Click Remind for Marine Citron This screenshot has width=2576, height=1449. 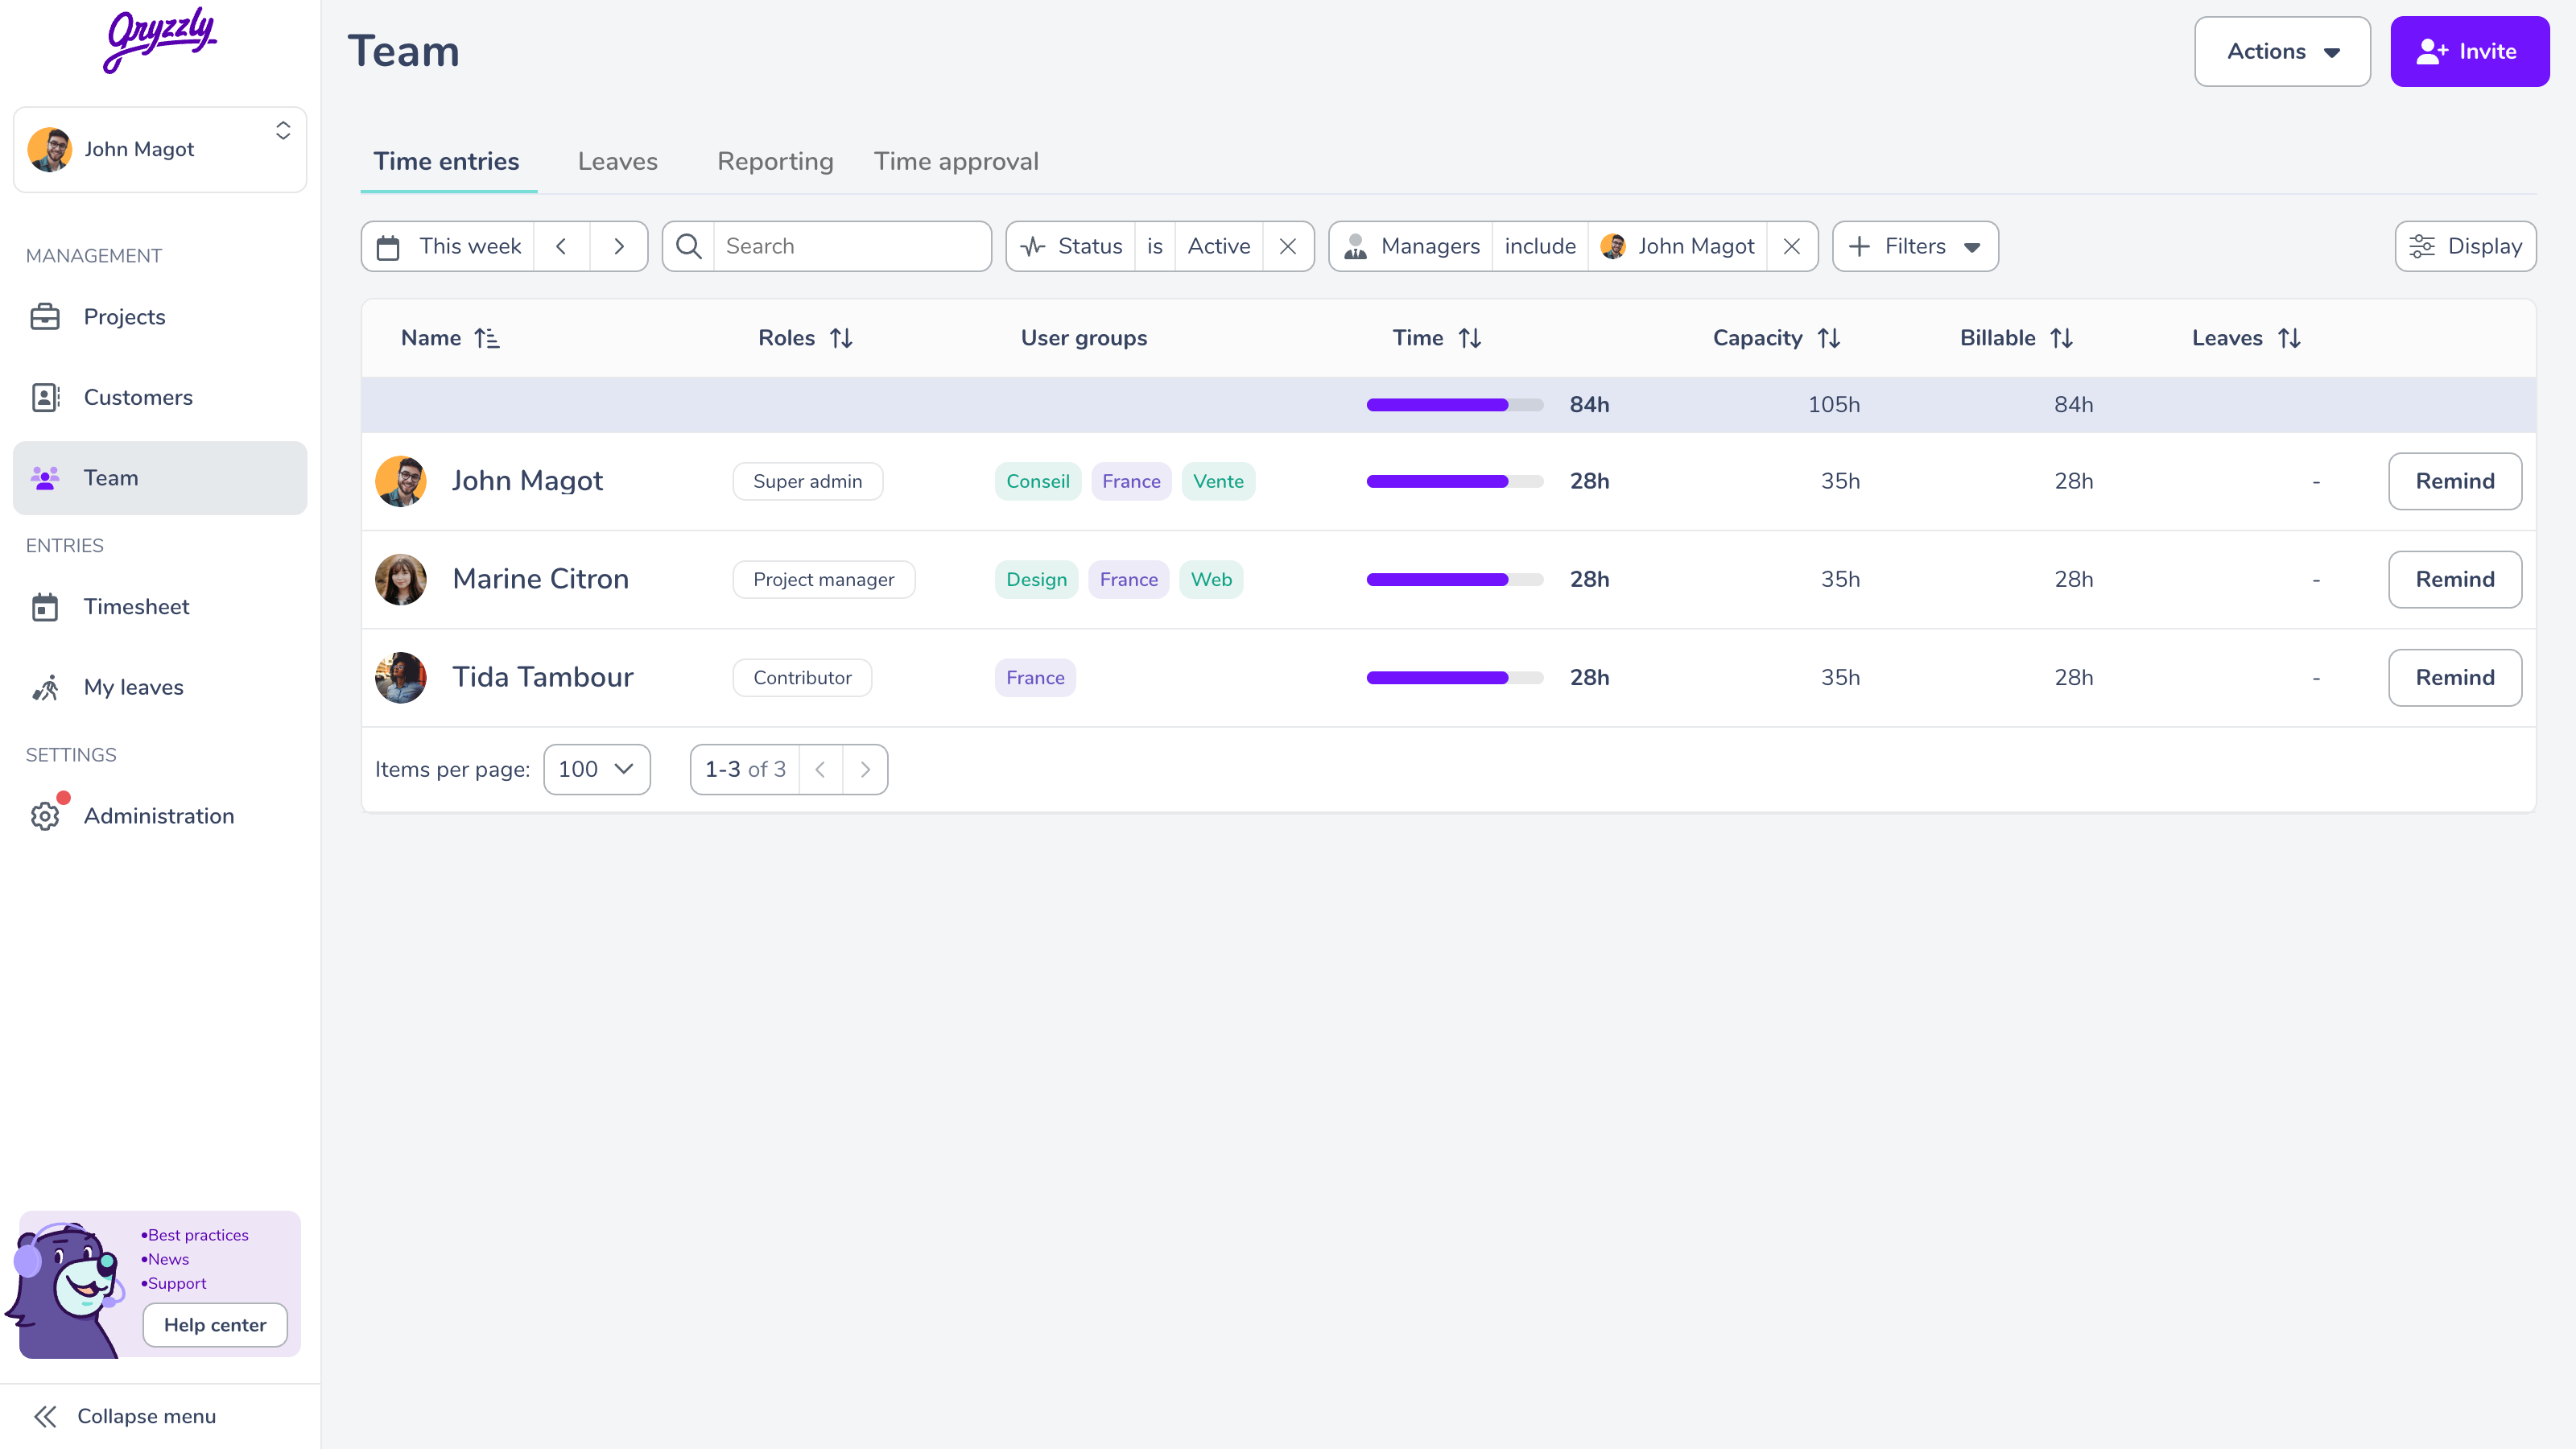(2454, 579)
